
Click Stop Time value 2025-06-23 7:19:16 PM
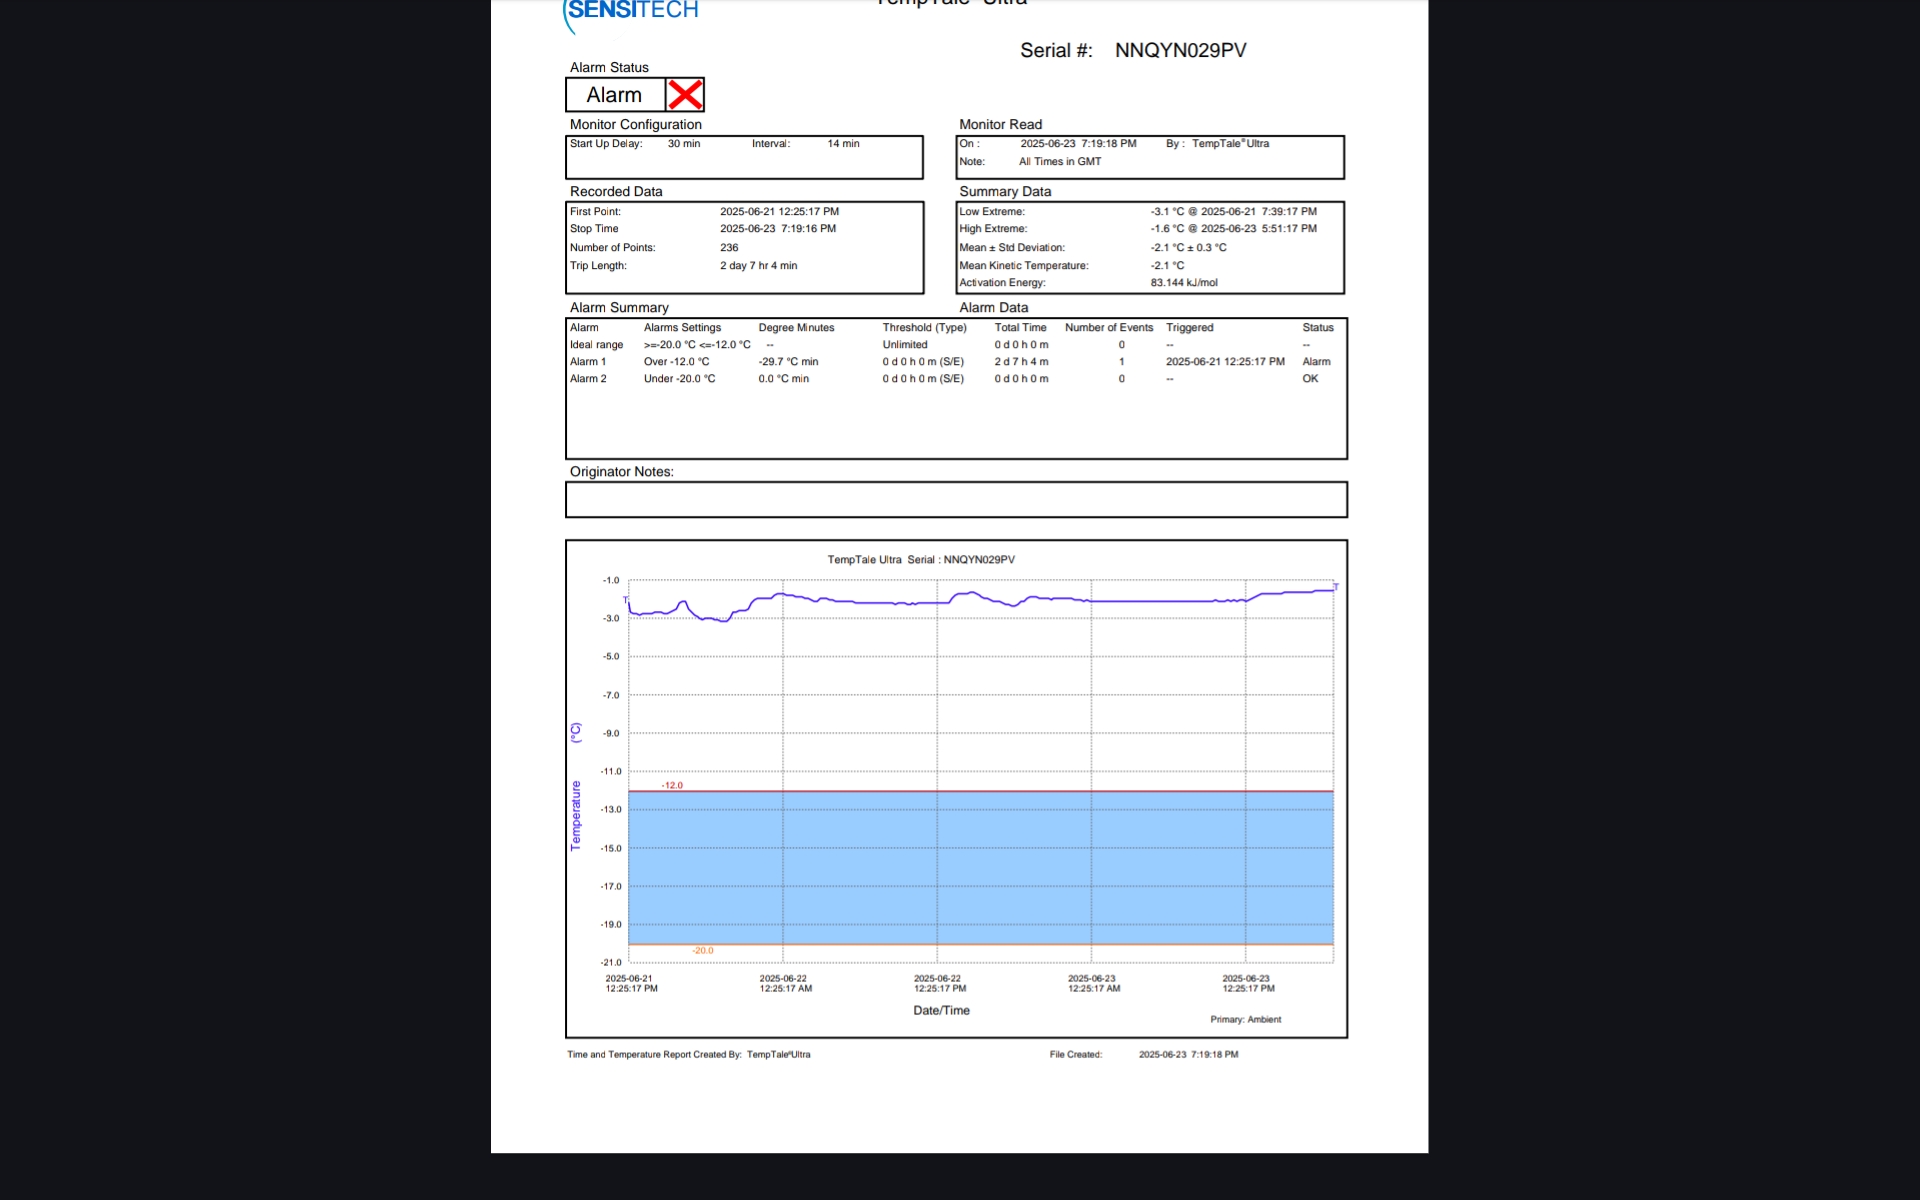coord(778,229)
